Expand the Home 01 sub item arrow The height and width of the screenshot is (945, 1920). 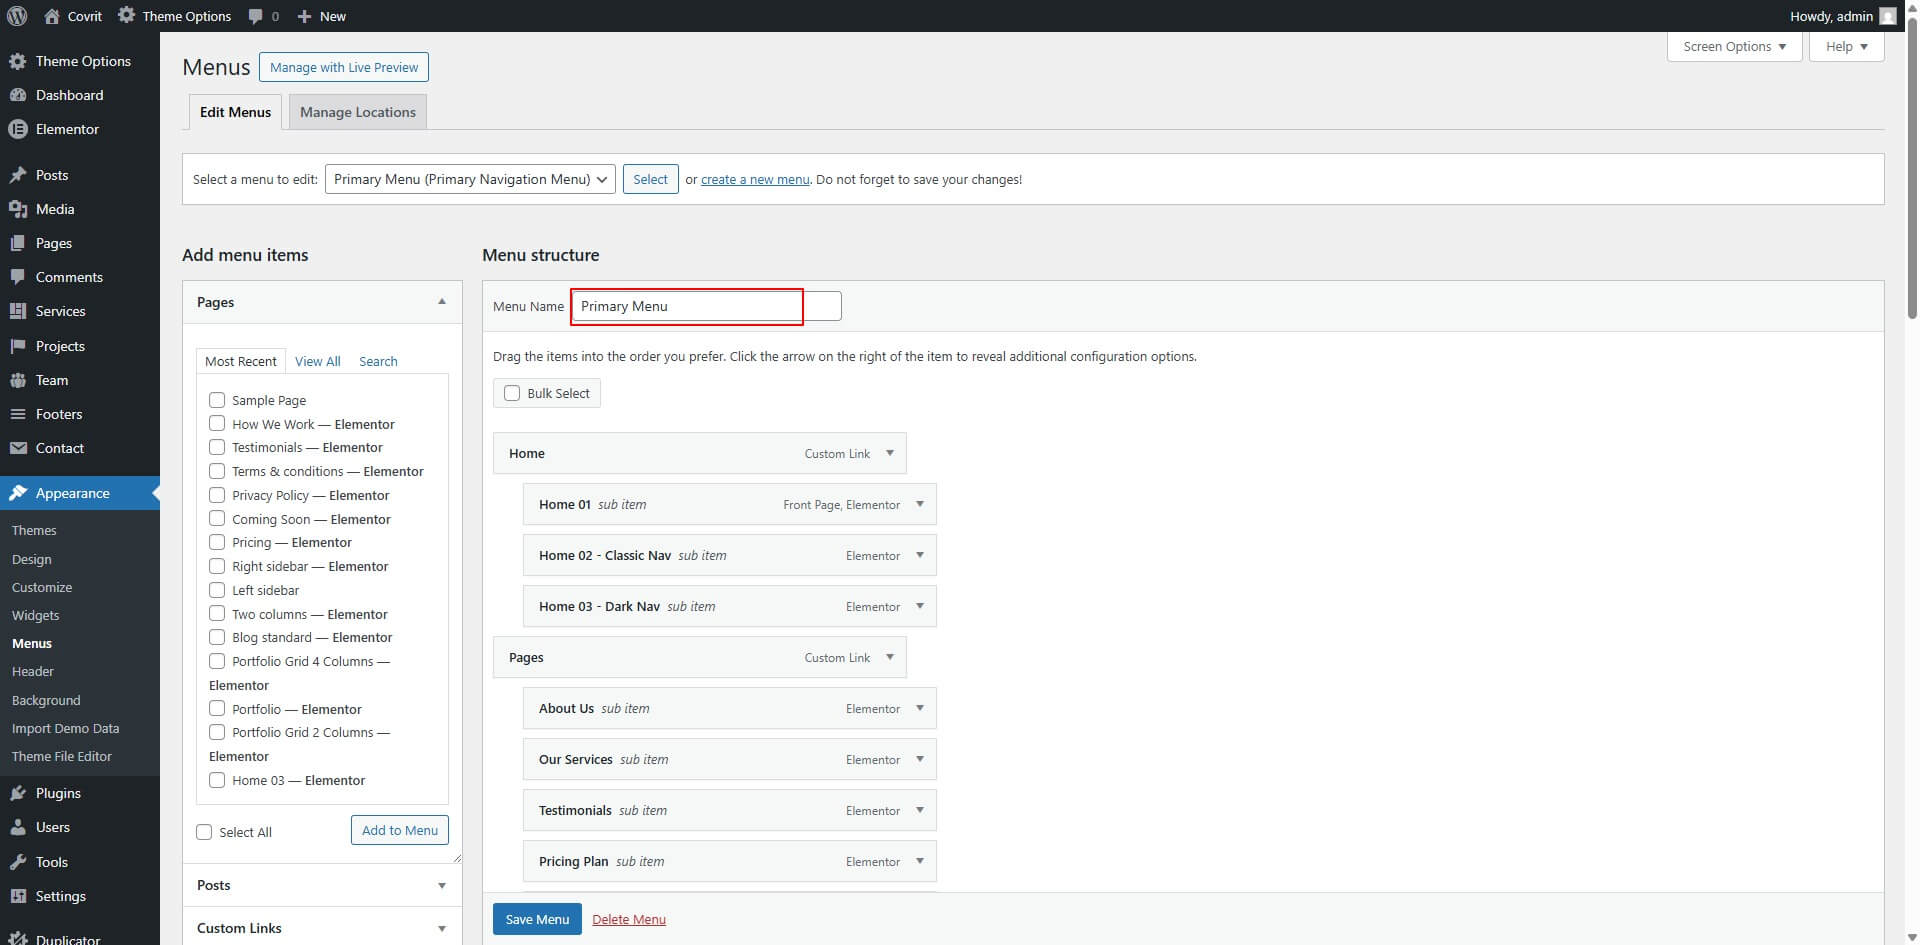pyautogui.click(x=920, y=504)
